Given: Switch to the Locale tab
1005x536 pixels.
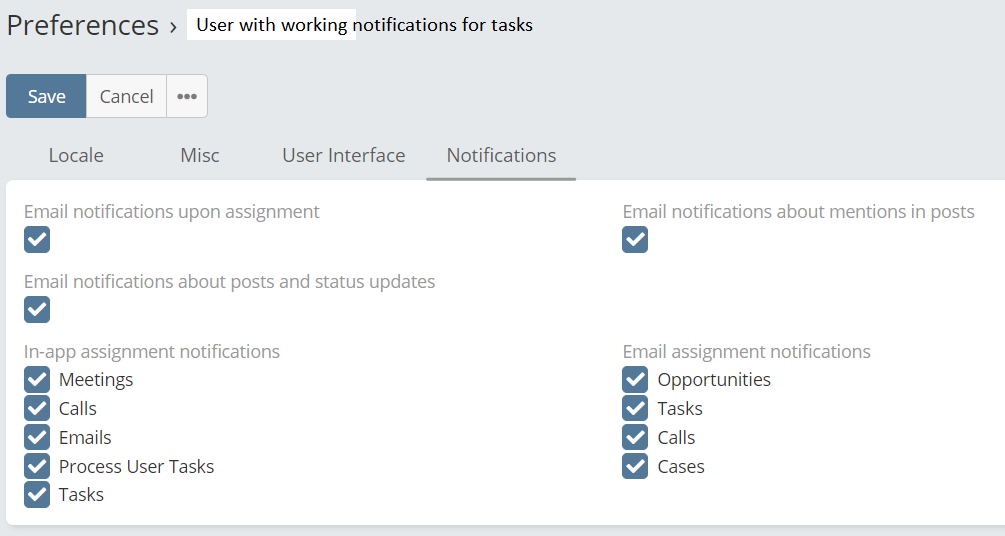Looking at the screenshot, I should (x=76, y=155).
